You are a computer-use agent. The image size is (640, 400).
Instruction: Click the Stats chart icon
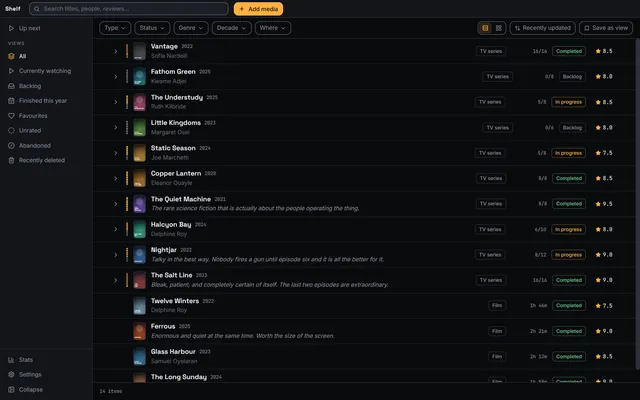tap(11, 360)
